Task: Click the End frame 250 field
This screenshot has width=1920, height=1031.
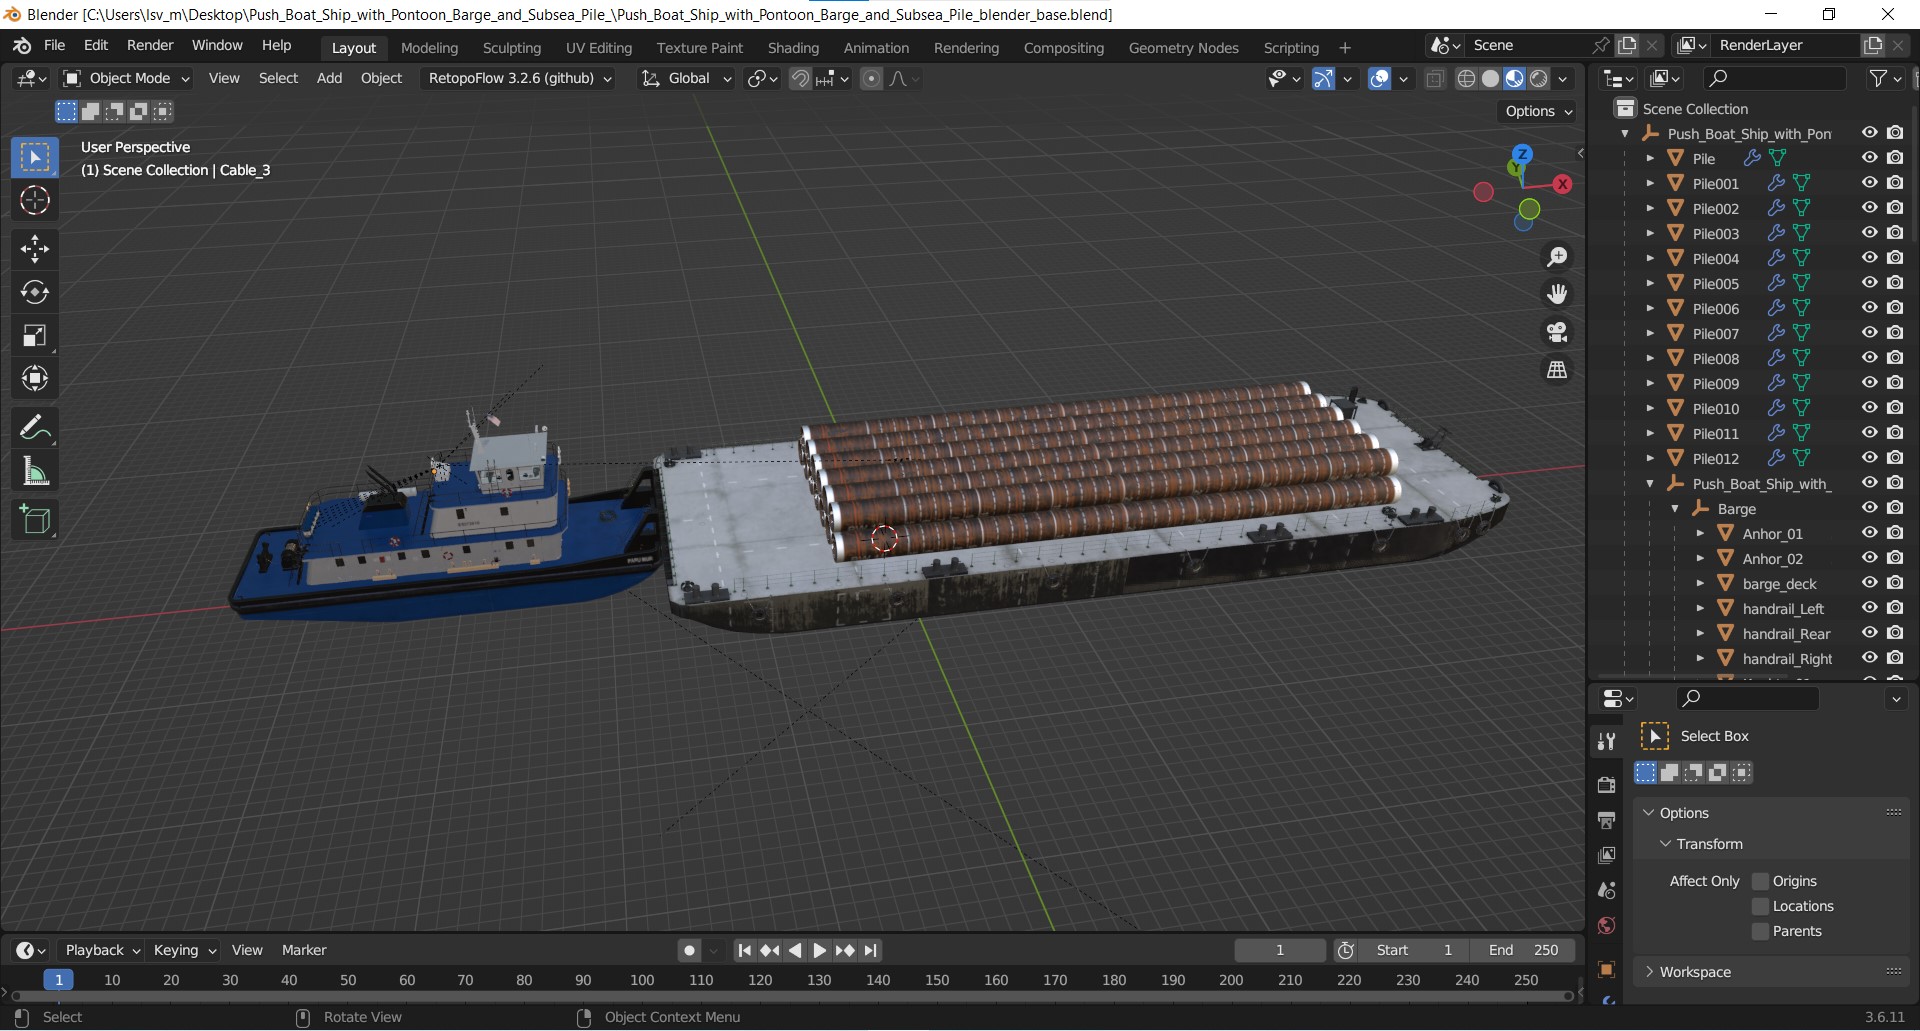Action: [x=1522, y=950]
